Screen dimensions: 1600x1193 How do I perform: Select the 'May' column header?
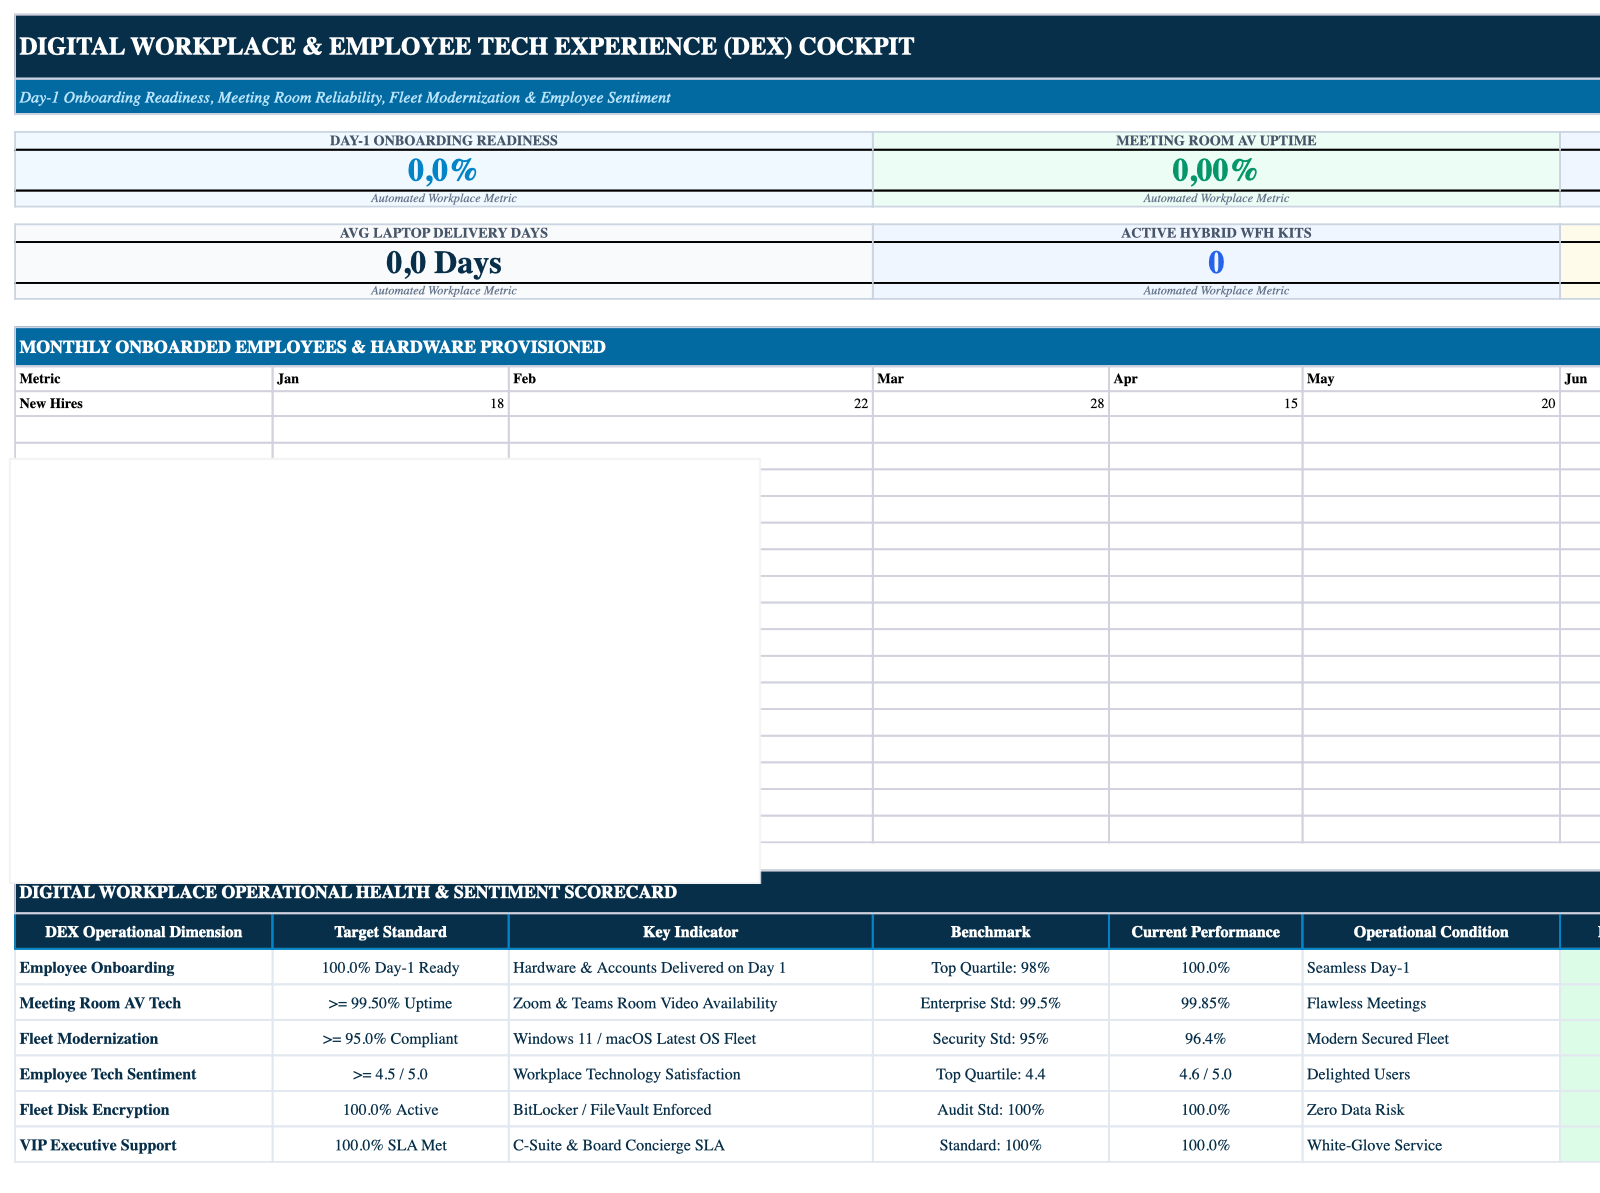point(1431,380)
